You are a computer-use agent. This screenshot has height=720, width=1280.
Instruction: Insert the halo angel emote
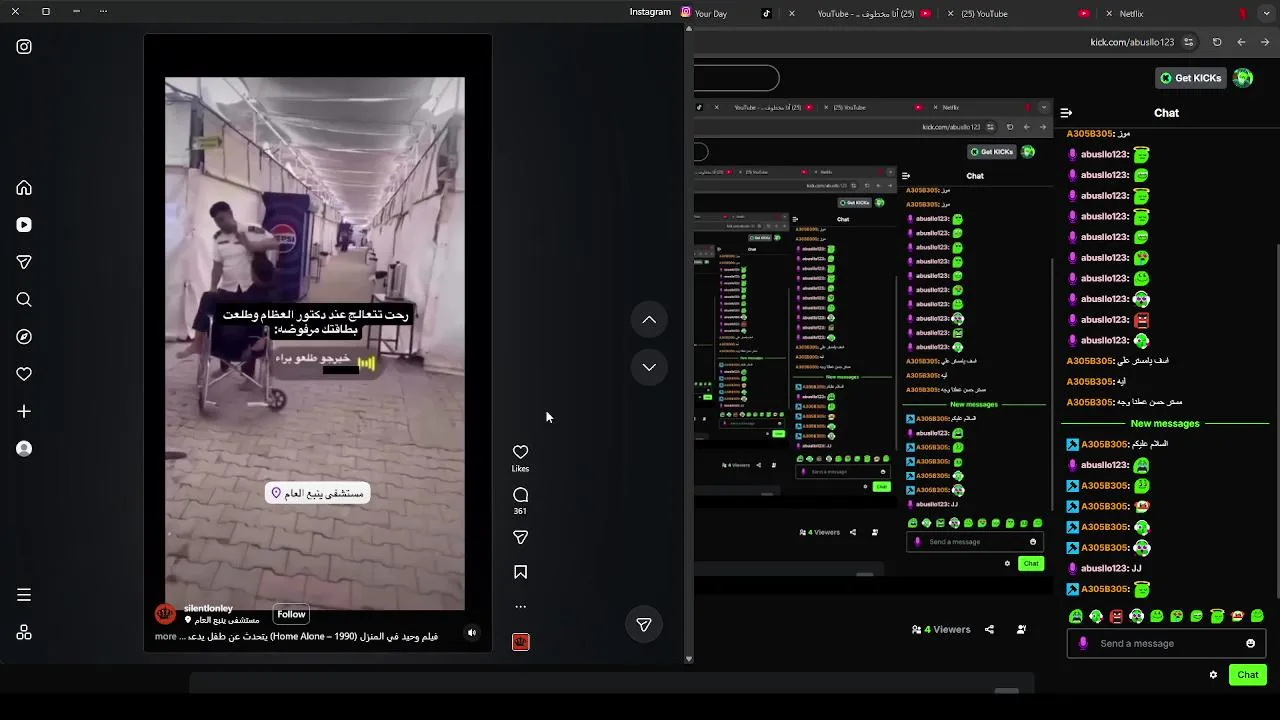tap(1217, 616)
